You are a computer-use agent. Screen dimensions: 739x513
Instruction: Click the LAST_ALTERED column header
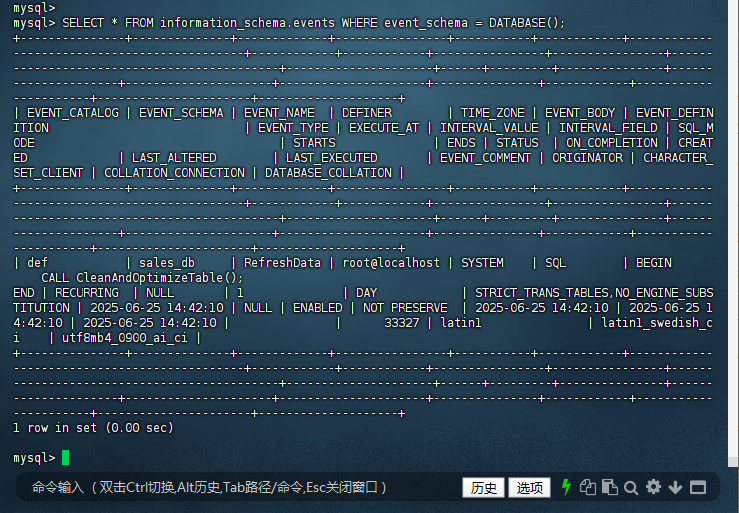174,158
